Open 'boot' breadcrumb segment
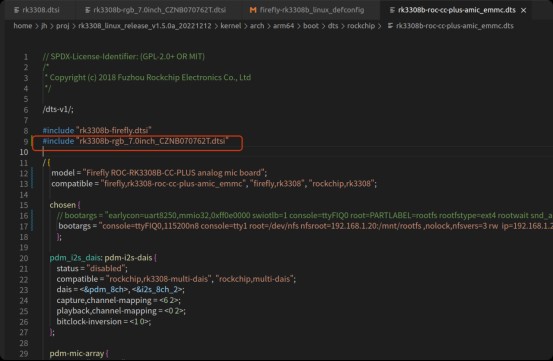Screen dimensions: 553x361 point(311,26)
